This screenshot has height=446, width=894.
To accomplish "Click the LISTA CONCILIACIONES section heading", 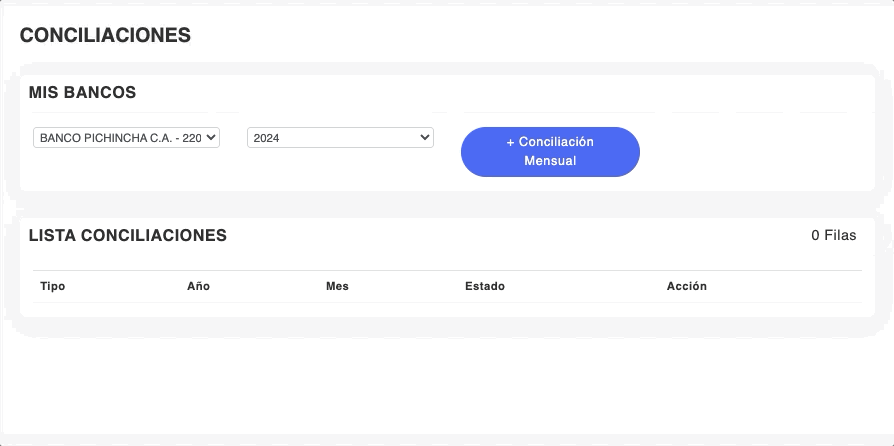I will tap(127, 236).
